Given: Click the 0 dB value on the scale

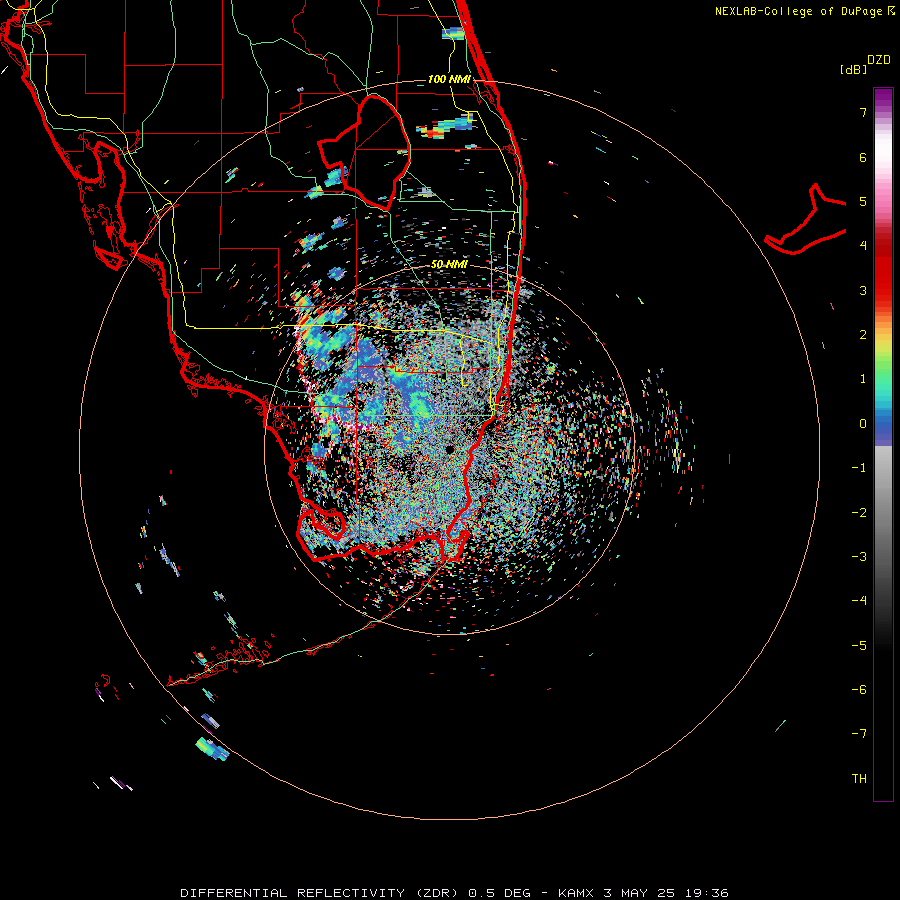Looking at the screenshot, I should [863, 424].
